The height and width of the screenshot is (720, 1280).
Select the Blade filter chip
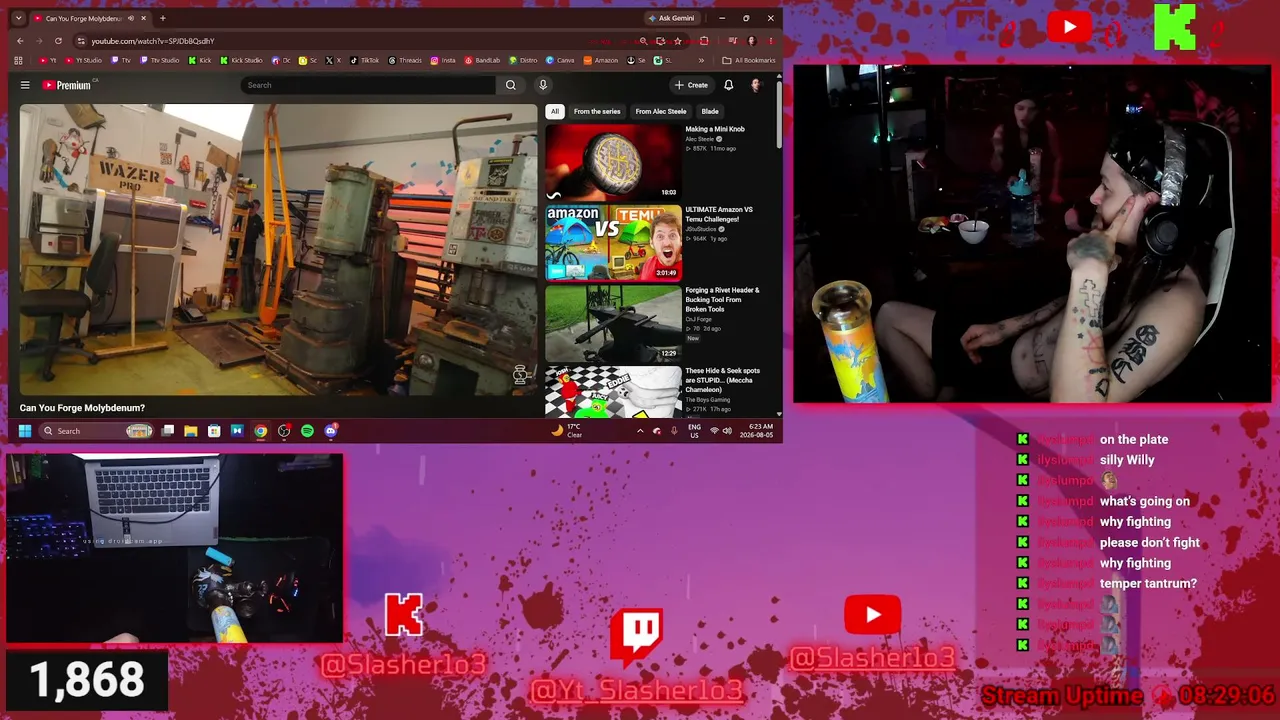coord(710,111)
